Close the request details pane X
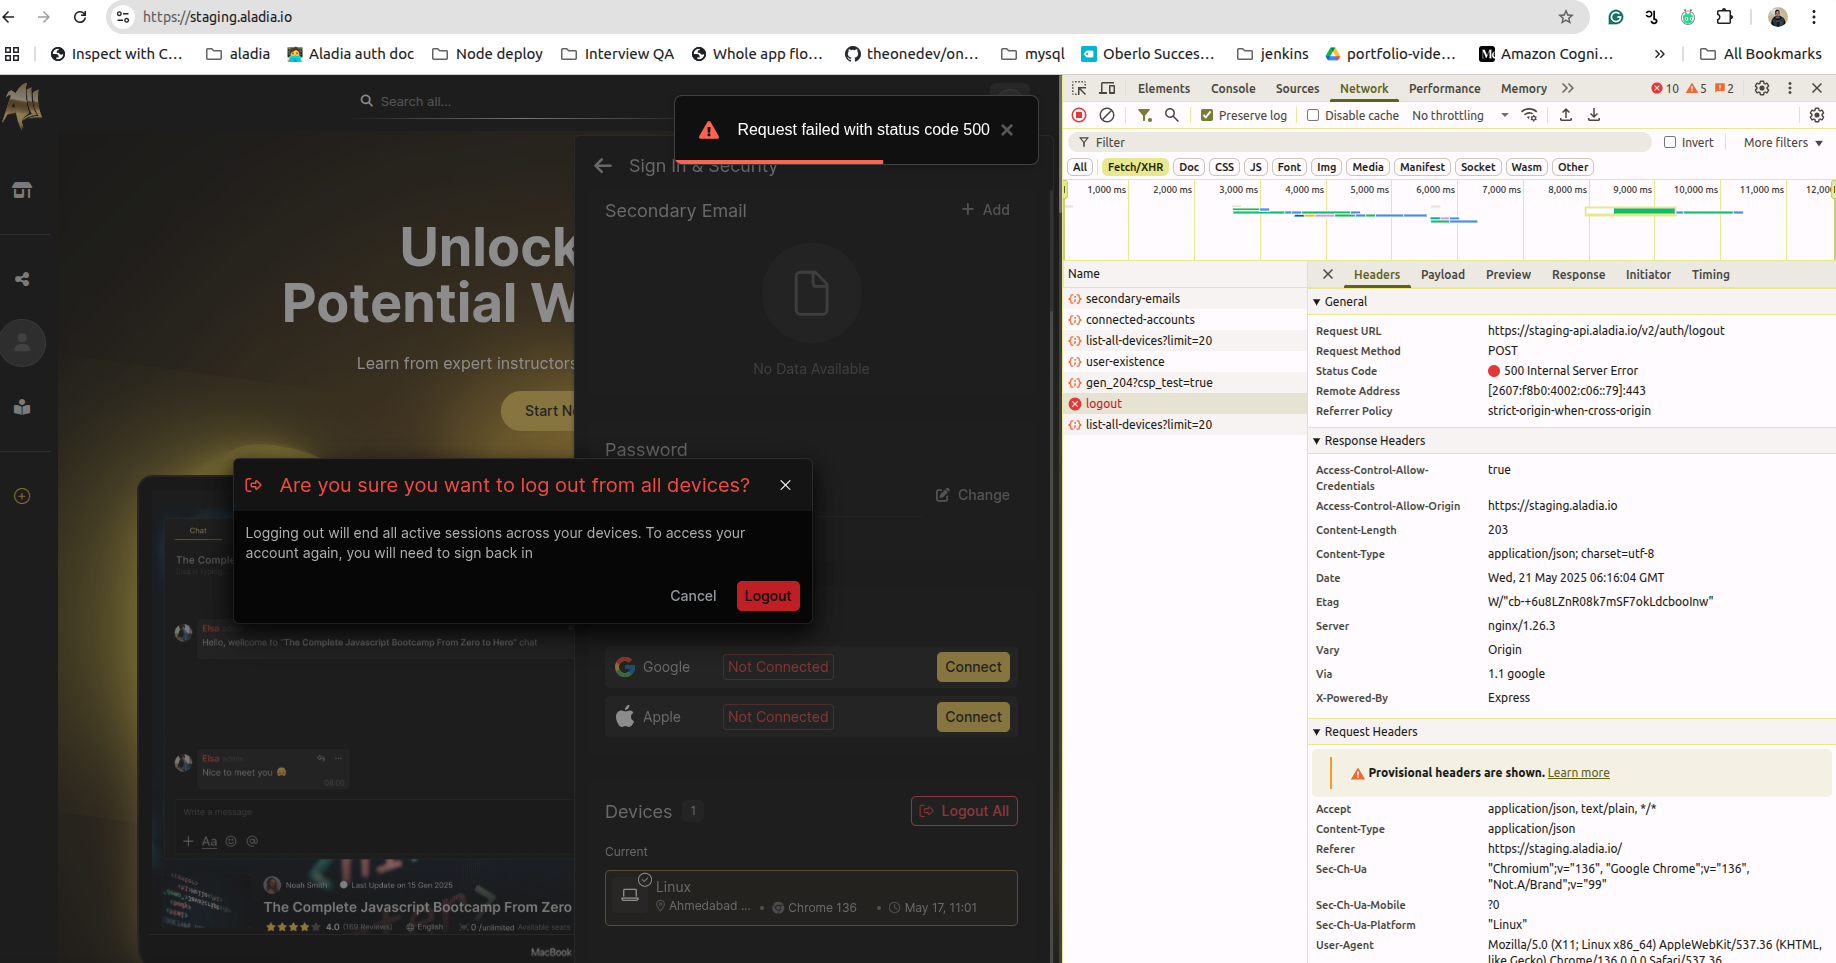 [x=1328, y=274]
